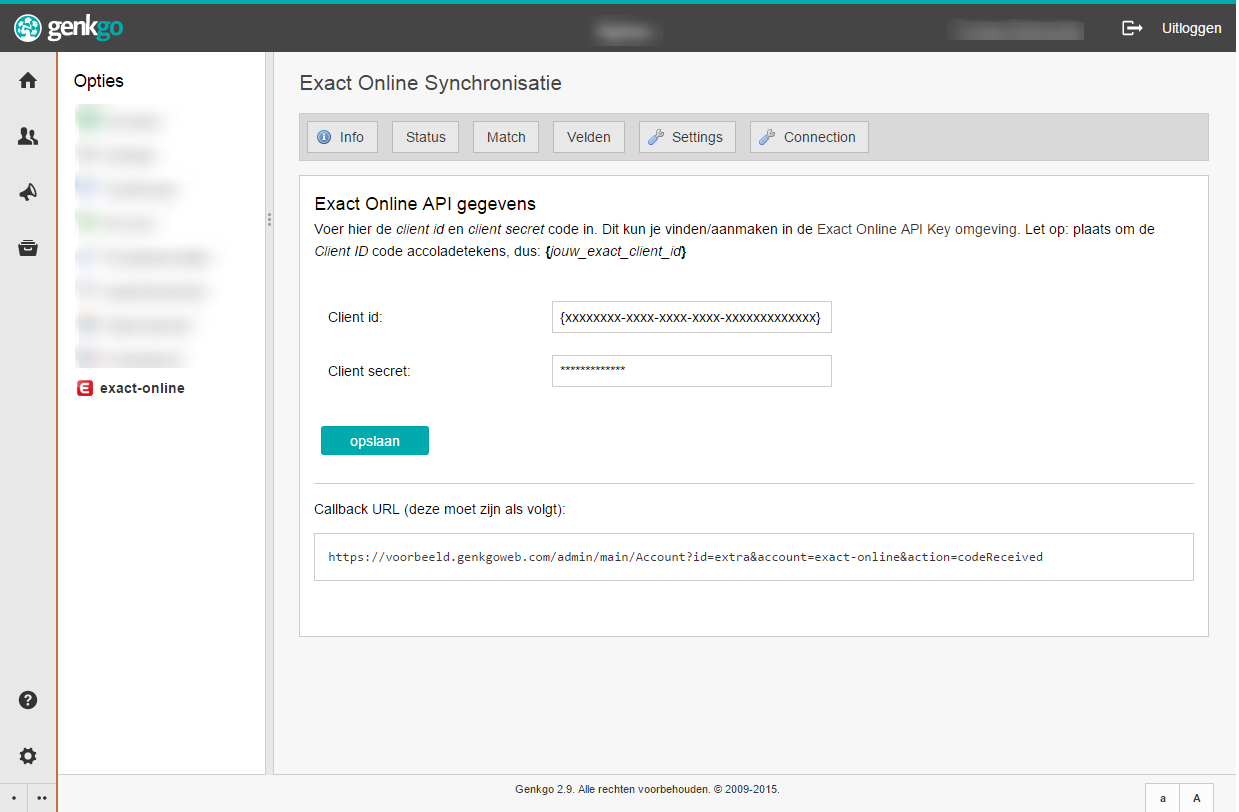
Task: Focus the Client secret input field
Action: 692,371
